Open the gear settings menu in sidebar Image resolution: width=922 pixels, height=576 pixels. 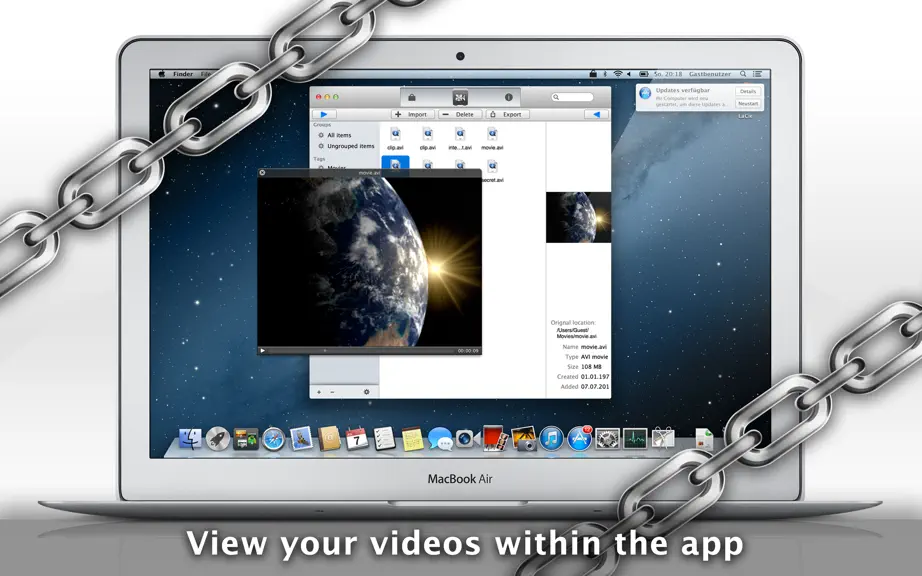[x=366, y=392]
